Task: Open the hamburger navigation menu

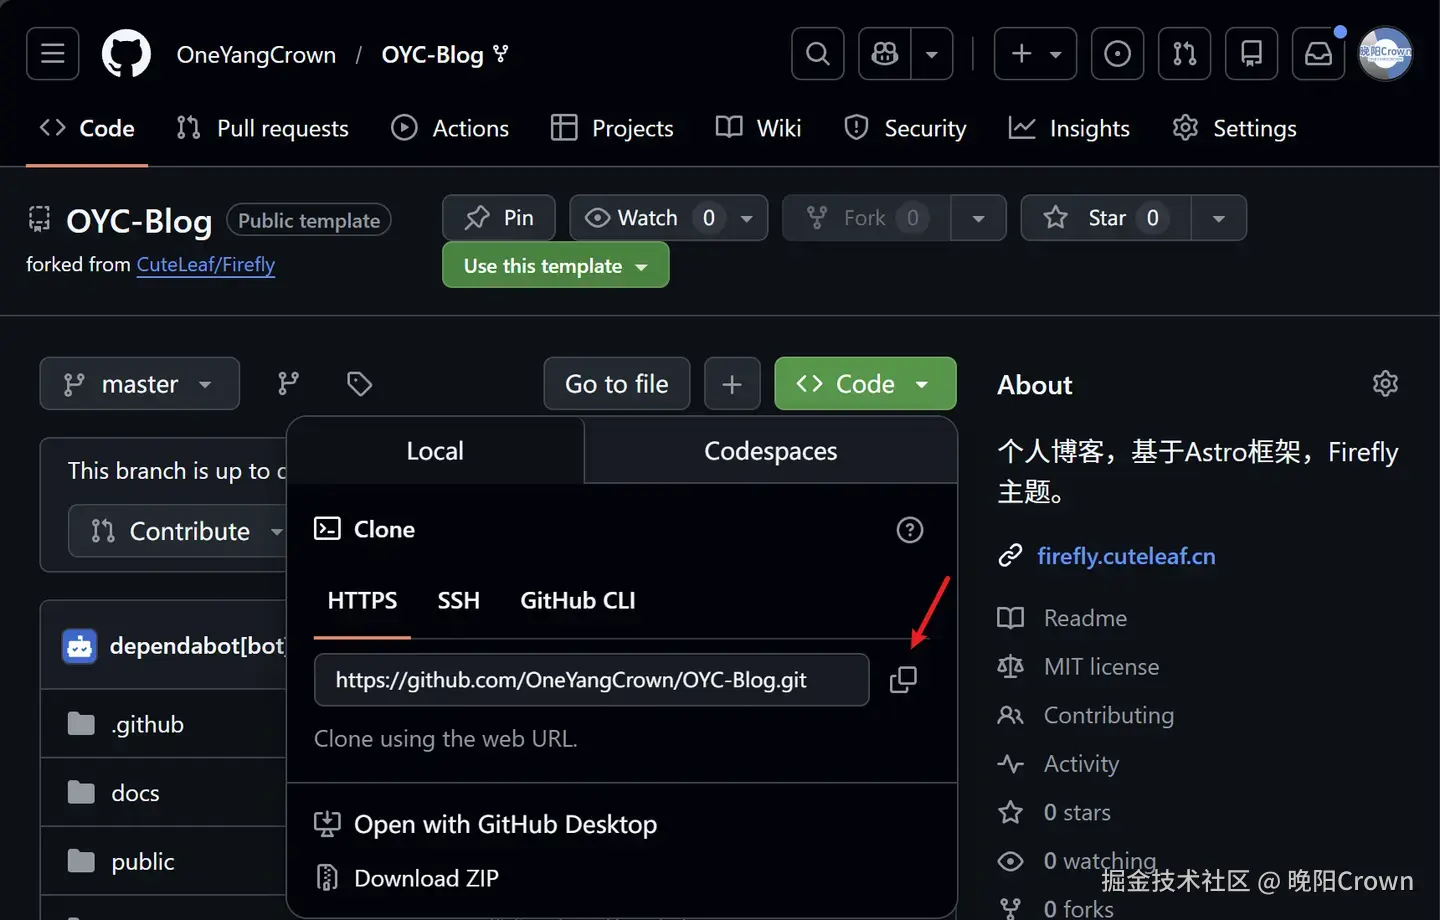Action: coord(53,54)
